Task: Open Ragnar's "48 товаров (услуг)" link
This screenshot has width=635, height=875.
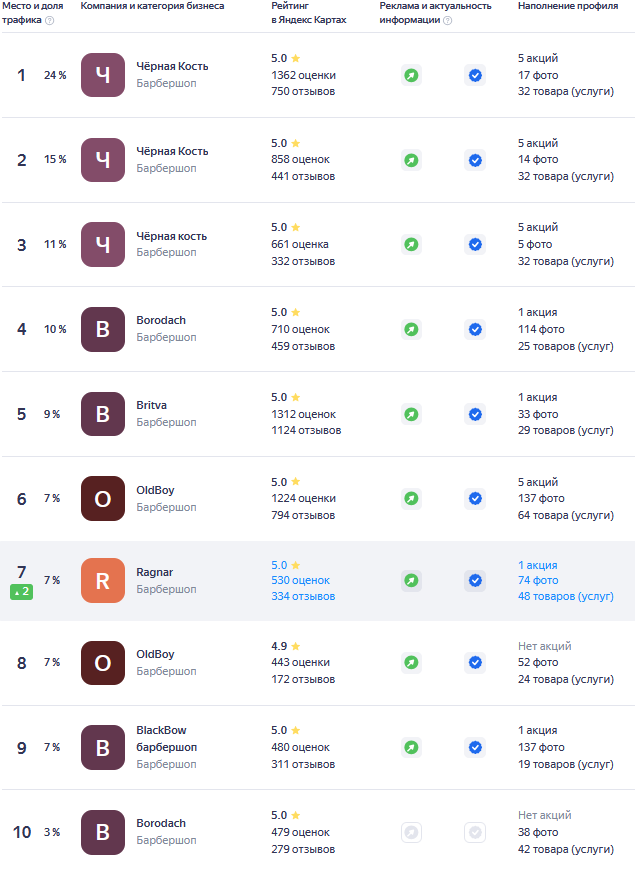Action: point(565,596)
